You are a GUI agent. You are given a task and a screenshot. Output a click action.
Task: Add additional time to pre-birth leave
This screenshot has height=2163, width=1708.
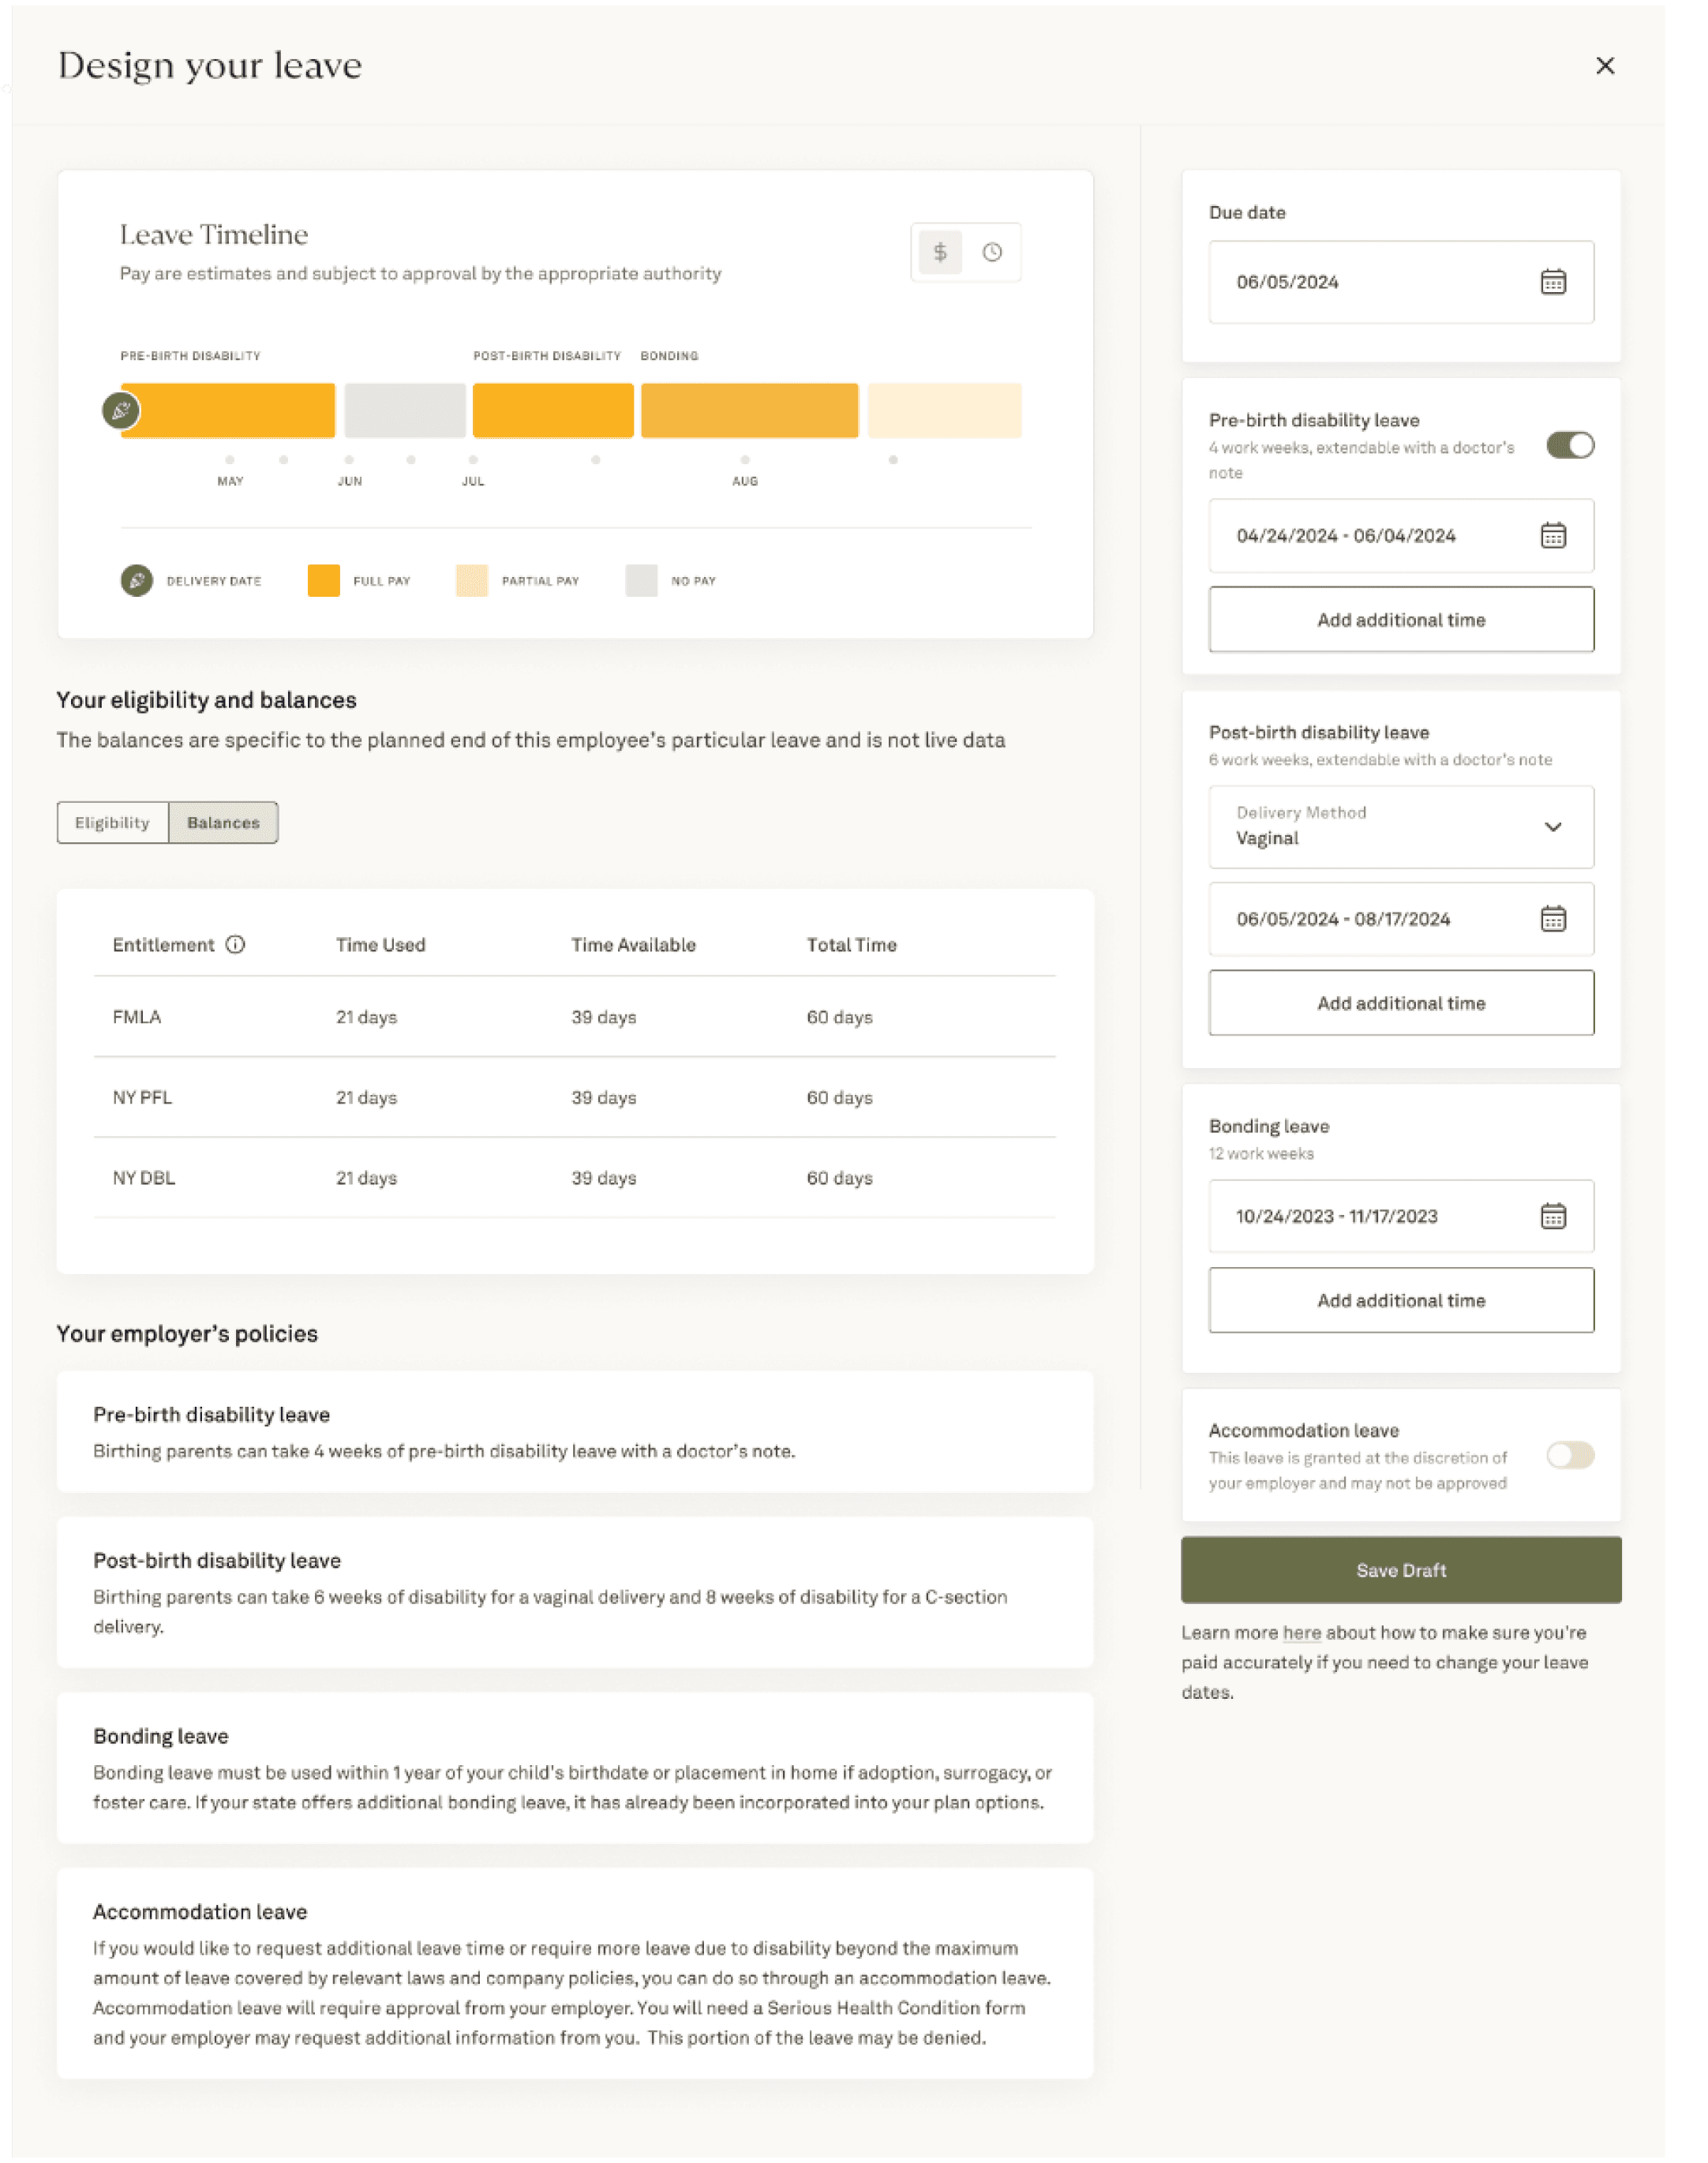1400,620
